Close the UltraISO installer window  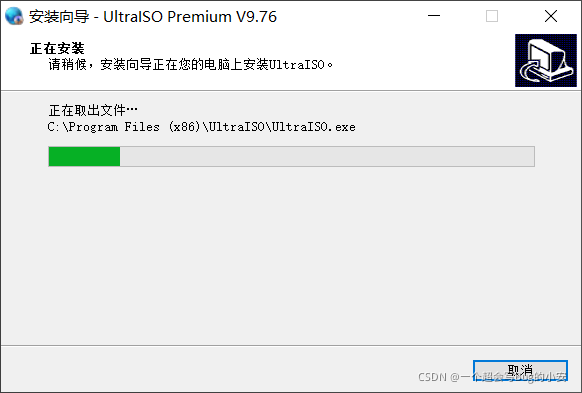pyautogui.click(x=551, y=16)
